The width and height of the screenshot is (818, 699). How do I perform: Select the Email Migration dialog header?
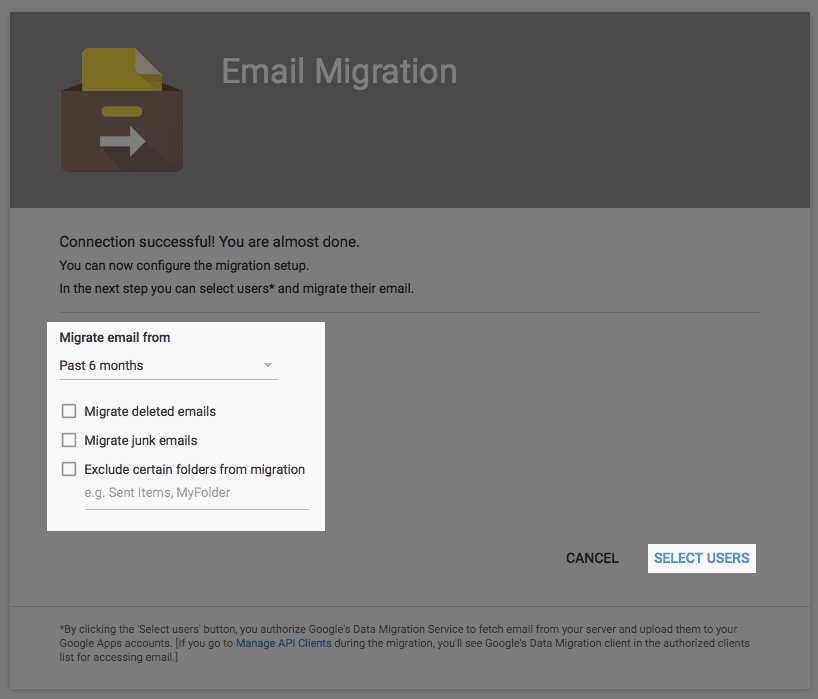click(x=338, y=72)
